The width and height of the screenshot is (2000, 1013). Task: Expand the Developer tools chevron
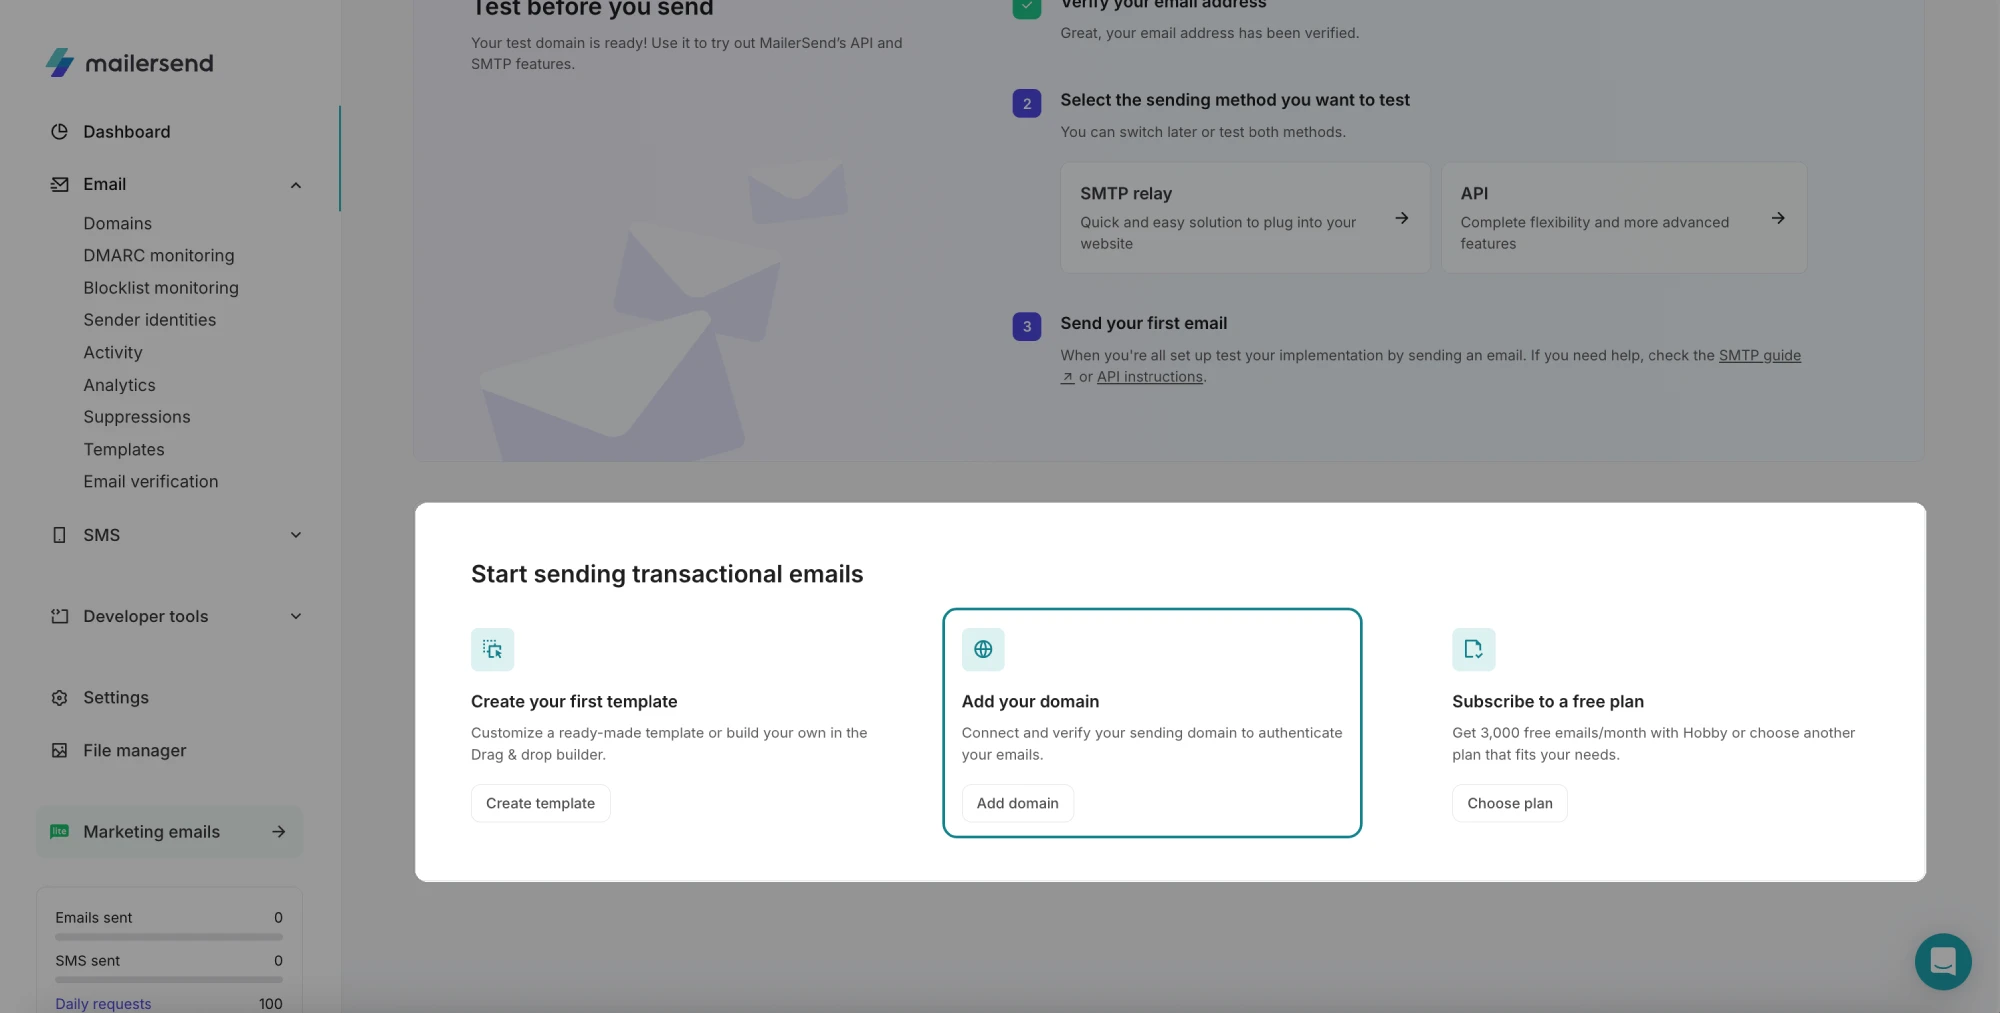[296, 616]
